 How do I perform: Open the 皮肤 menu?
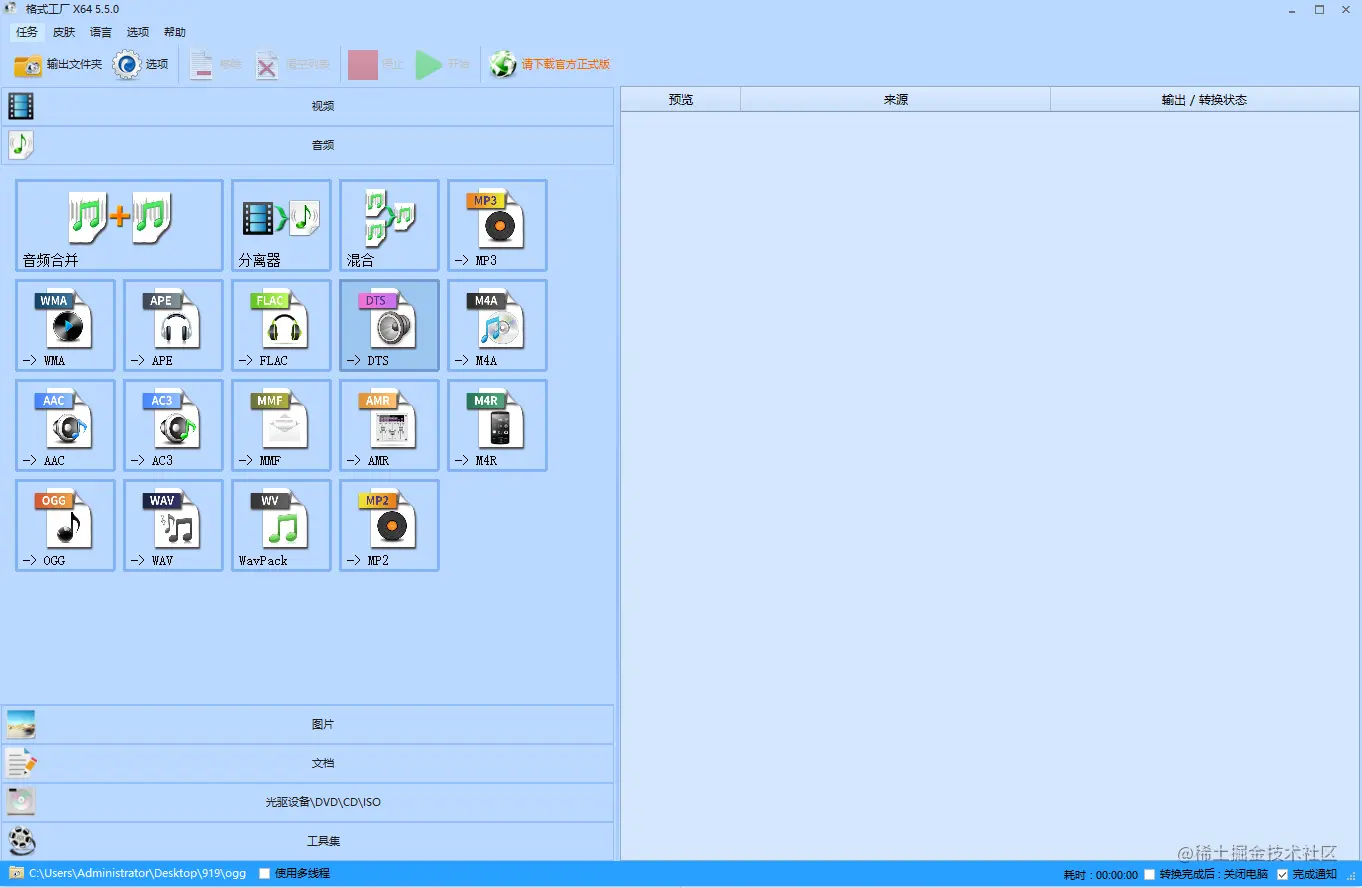click(x=64, y=32)
